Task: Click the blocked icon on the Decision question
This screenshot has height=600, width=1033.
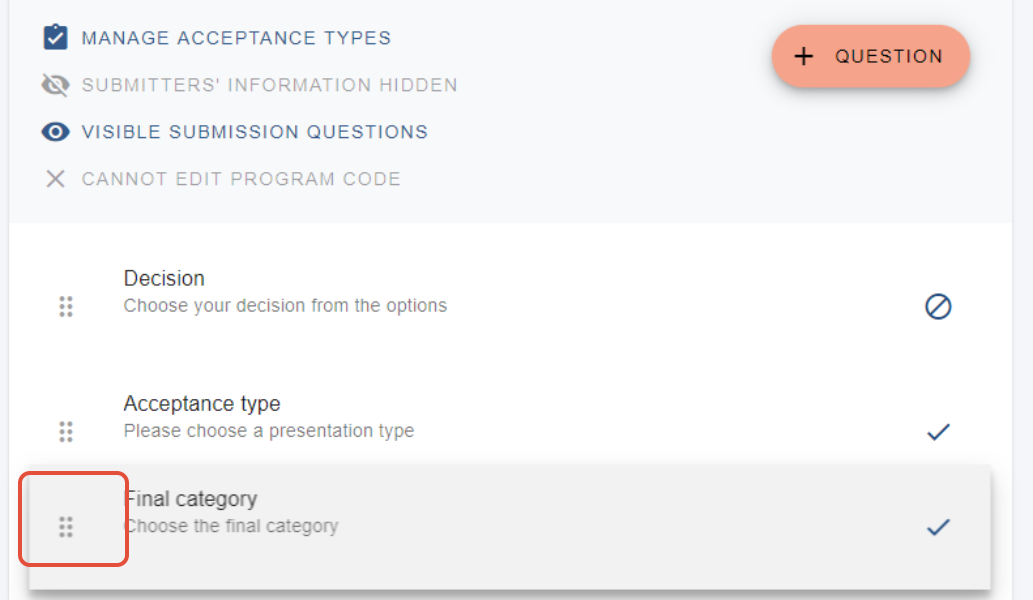Action: pyautogui.click(x=937, y=306)
